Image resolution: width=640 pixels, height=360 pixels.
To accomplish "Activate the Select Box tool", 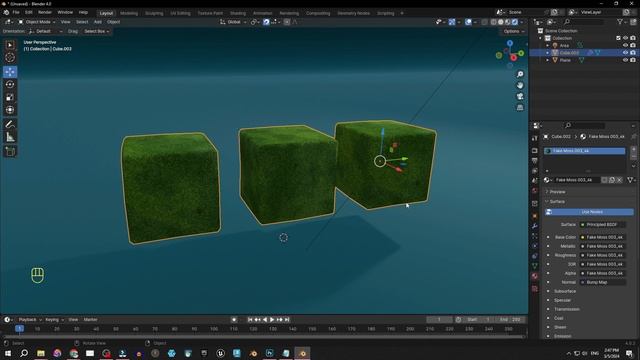I will click(x=10, y=45).
